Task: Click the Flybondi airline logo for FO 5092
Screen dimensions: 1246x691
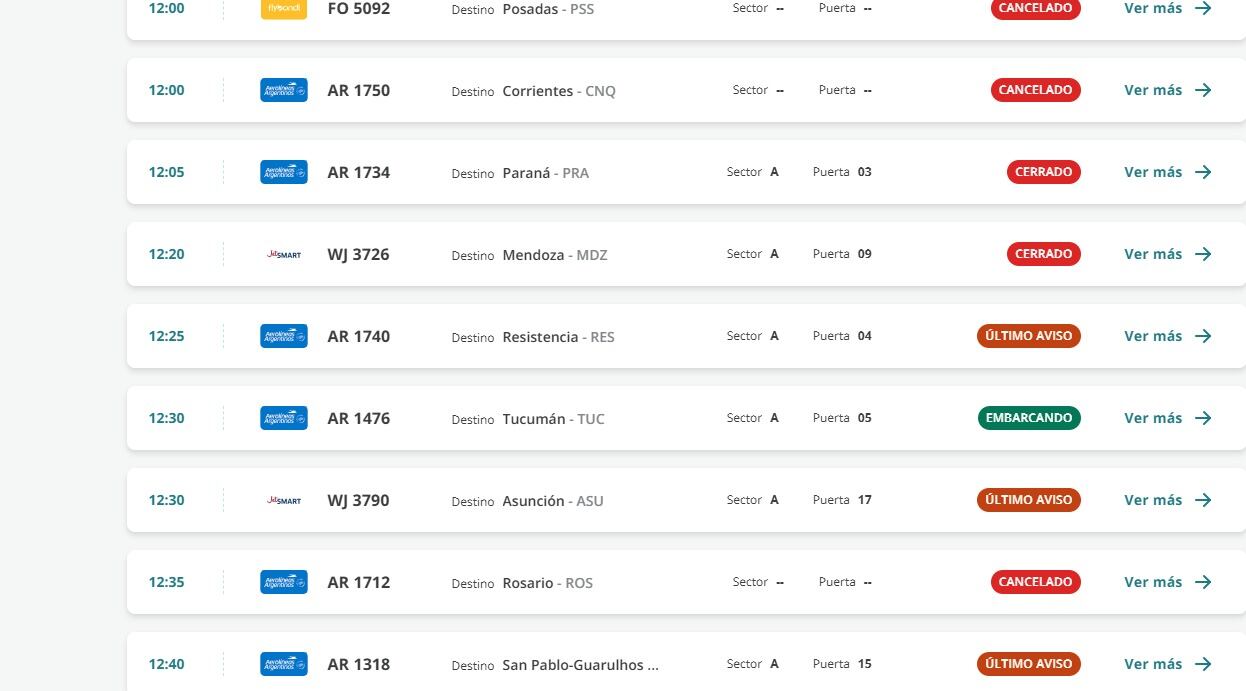Action: tap(283, 8)
